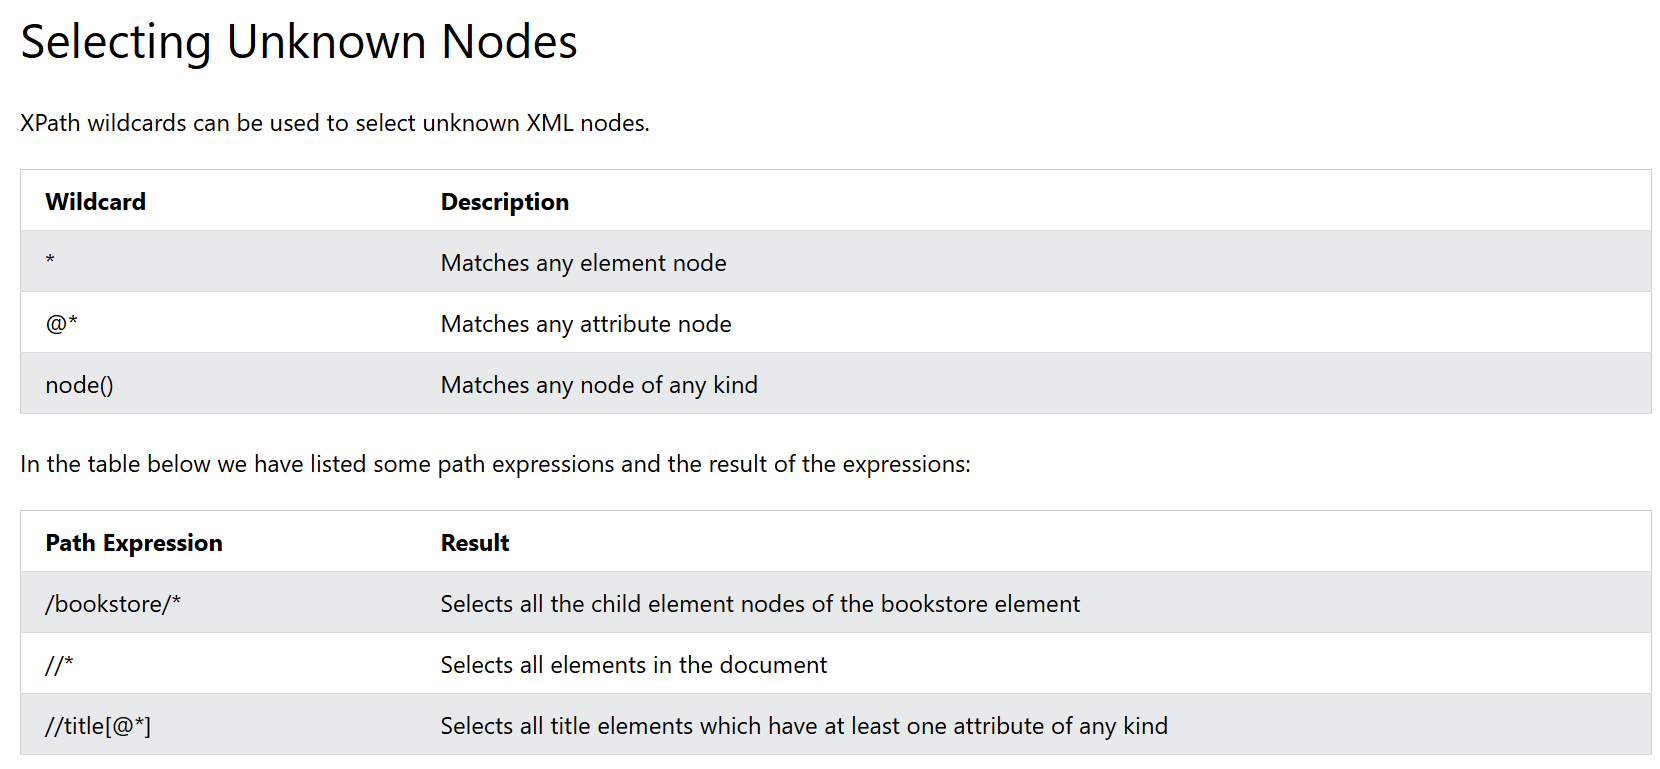Screen dimensions: 1660x769
Task: Click the "Selecting Unknown Nodes" heading
Action: (298, 43)
